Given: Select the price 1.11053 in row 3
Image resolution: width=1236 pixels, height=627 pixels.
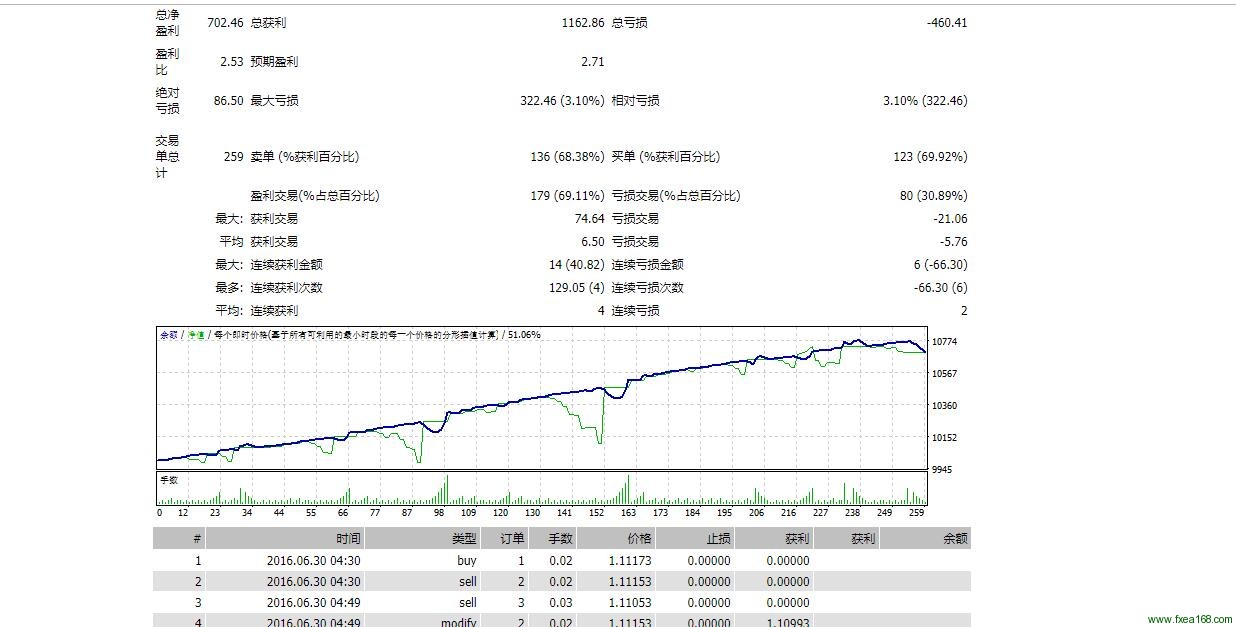Looking at the screenshot, I should pos(630,603).
